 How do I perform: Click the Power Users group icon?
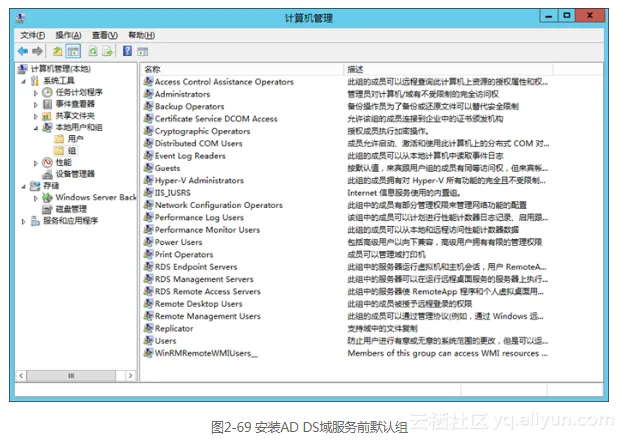tap(148, 242)
